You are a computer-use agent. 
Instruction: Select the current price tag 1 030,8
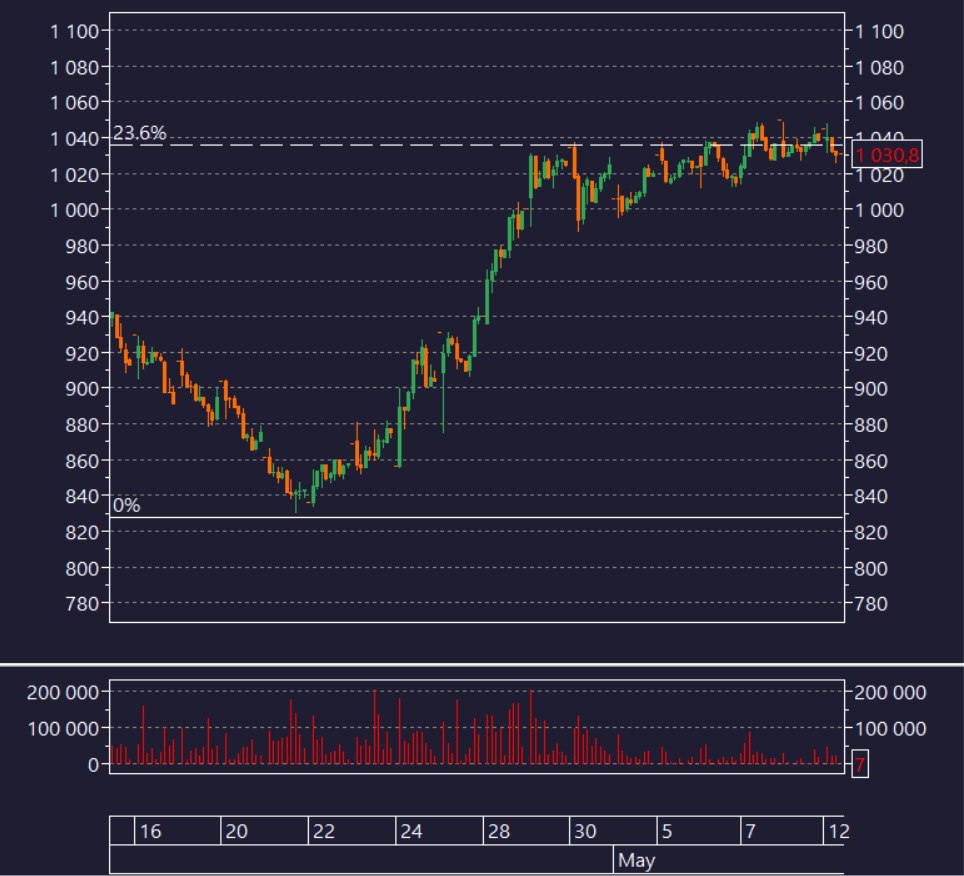(887, 155)
